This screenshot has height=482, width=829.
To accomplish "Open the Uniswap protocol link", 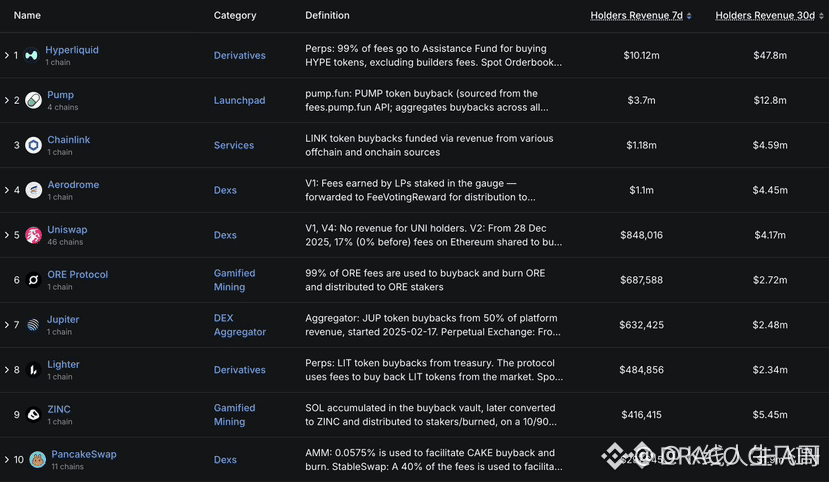I will click(67, 229).
